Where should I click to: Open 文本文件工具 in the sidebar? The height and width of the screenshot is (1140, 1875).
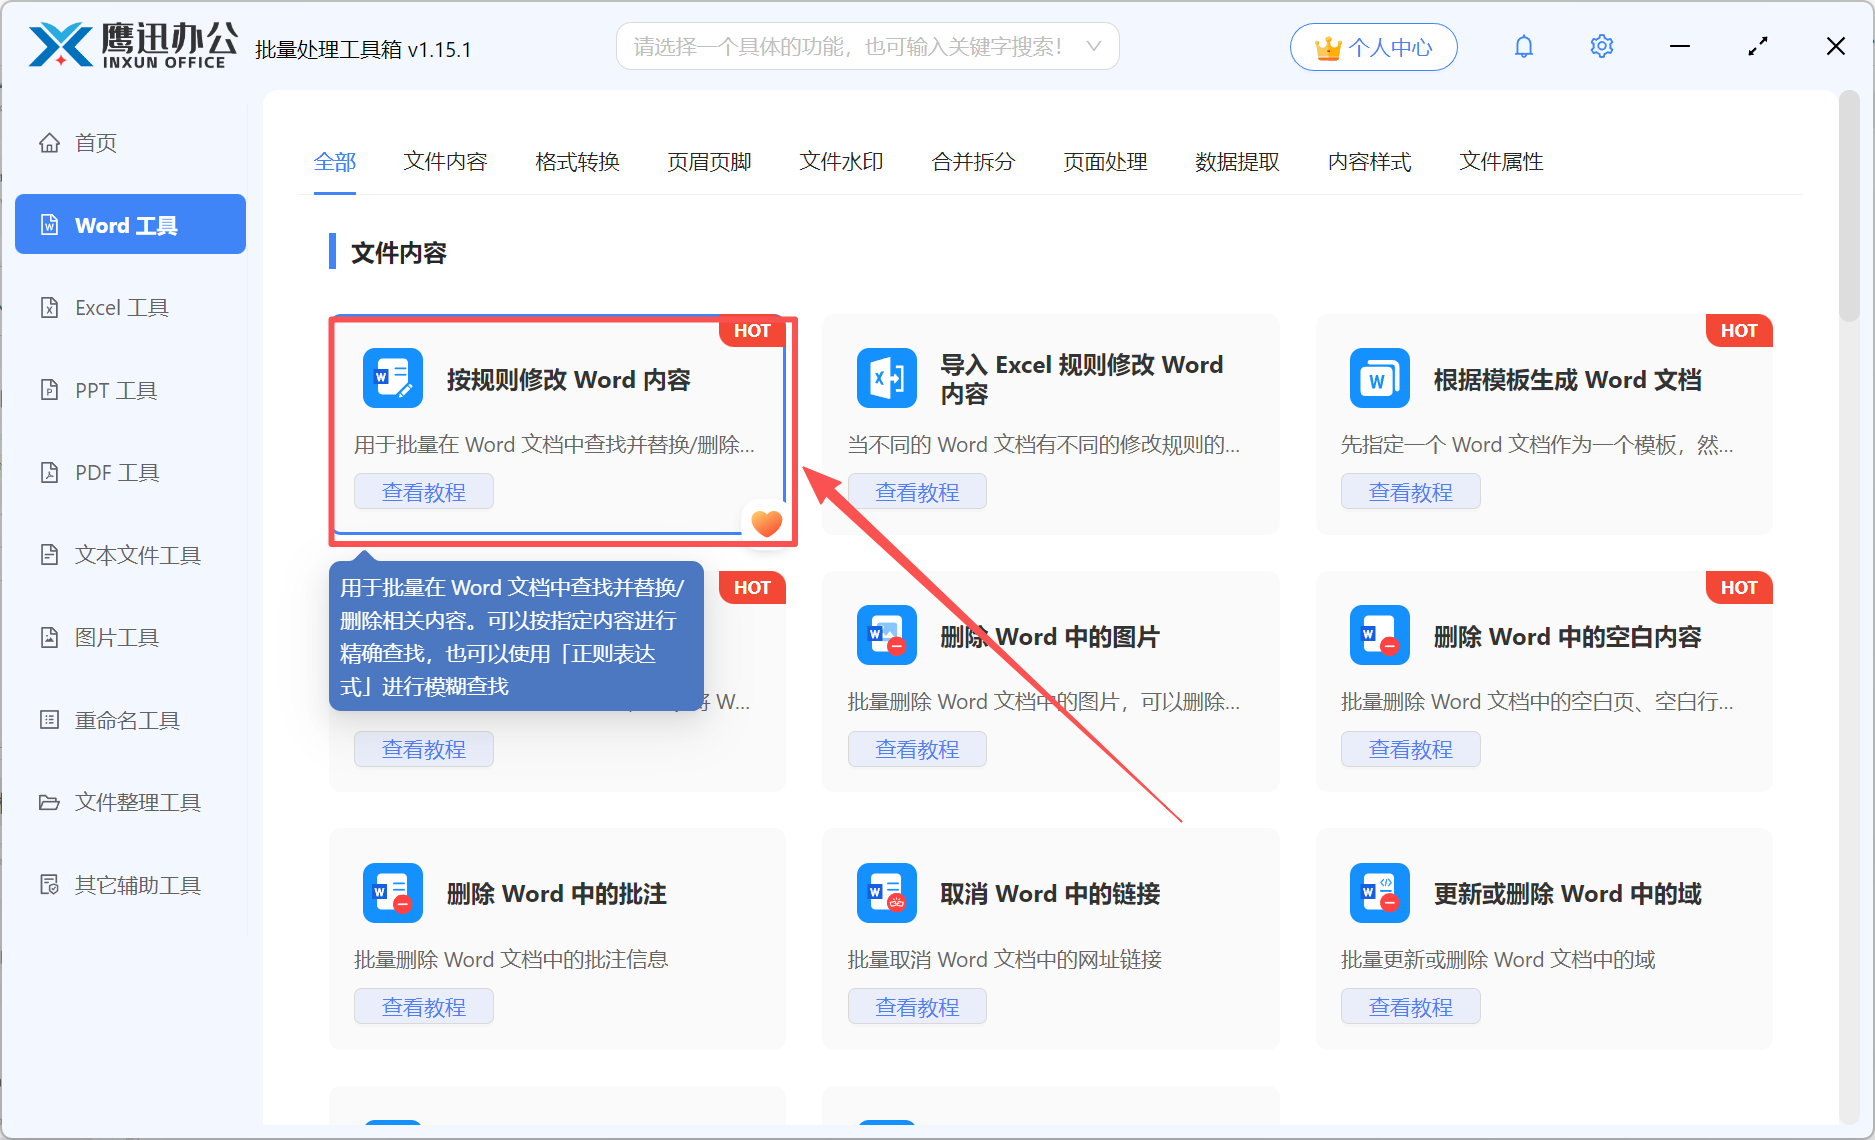pos(130,555)
